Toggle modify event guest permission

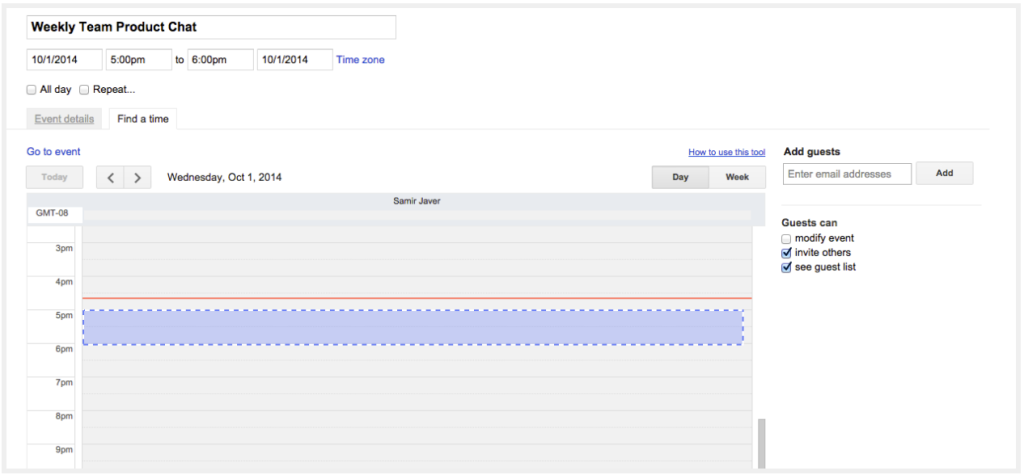[x=786, y=239]
